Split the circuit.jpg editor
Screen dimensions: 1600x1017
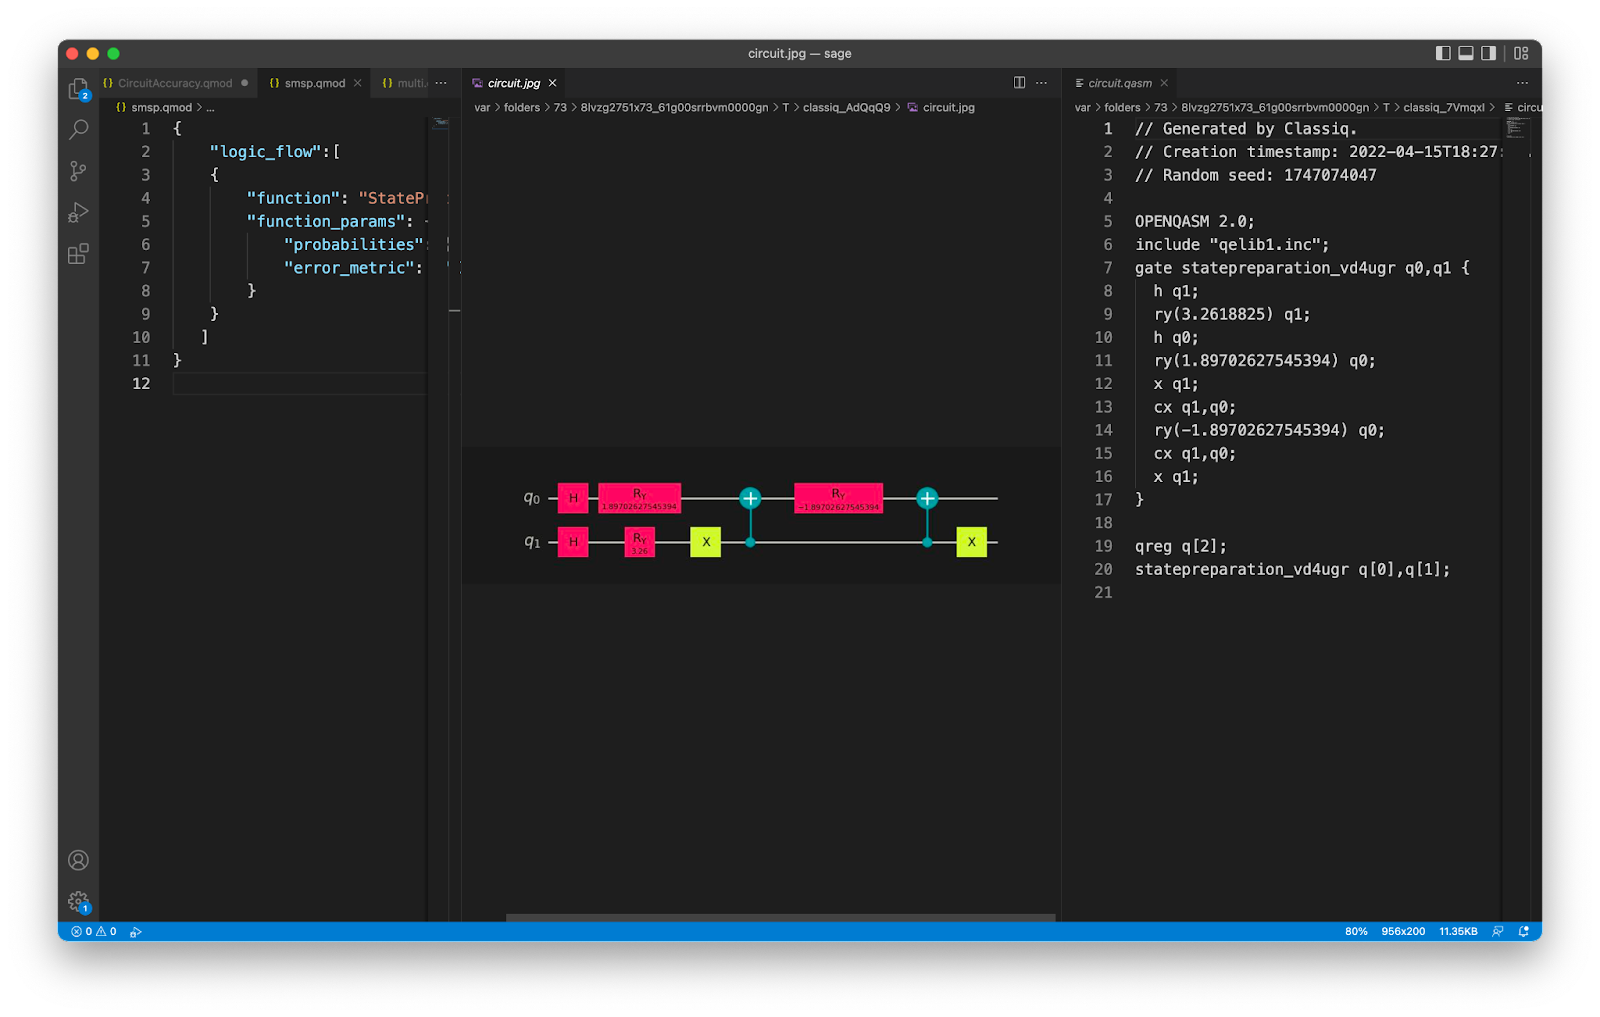pyautogui.click(x=1019, y=83)
